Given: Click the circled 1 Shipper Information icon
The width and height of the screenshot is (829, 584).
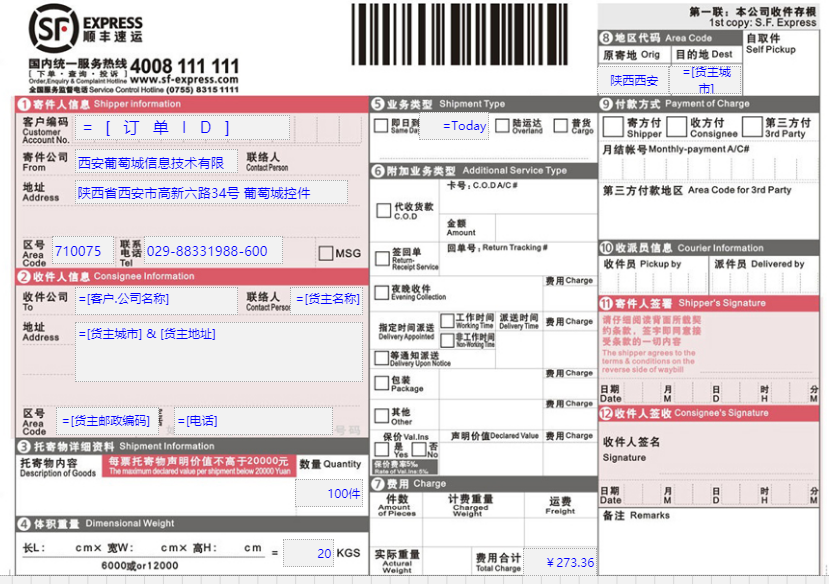Looking at the screenshot, I should [24, 104].
